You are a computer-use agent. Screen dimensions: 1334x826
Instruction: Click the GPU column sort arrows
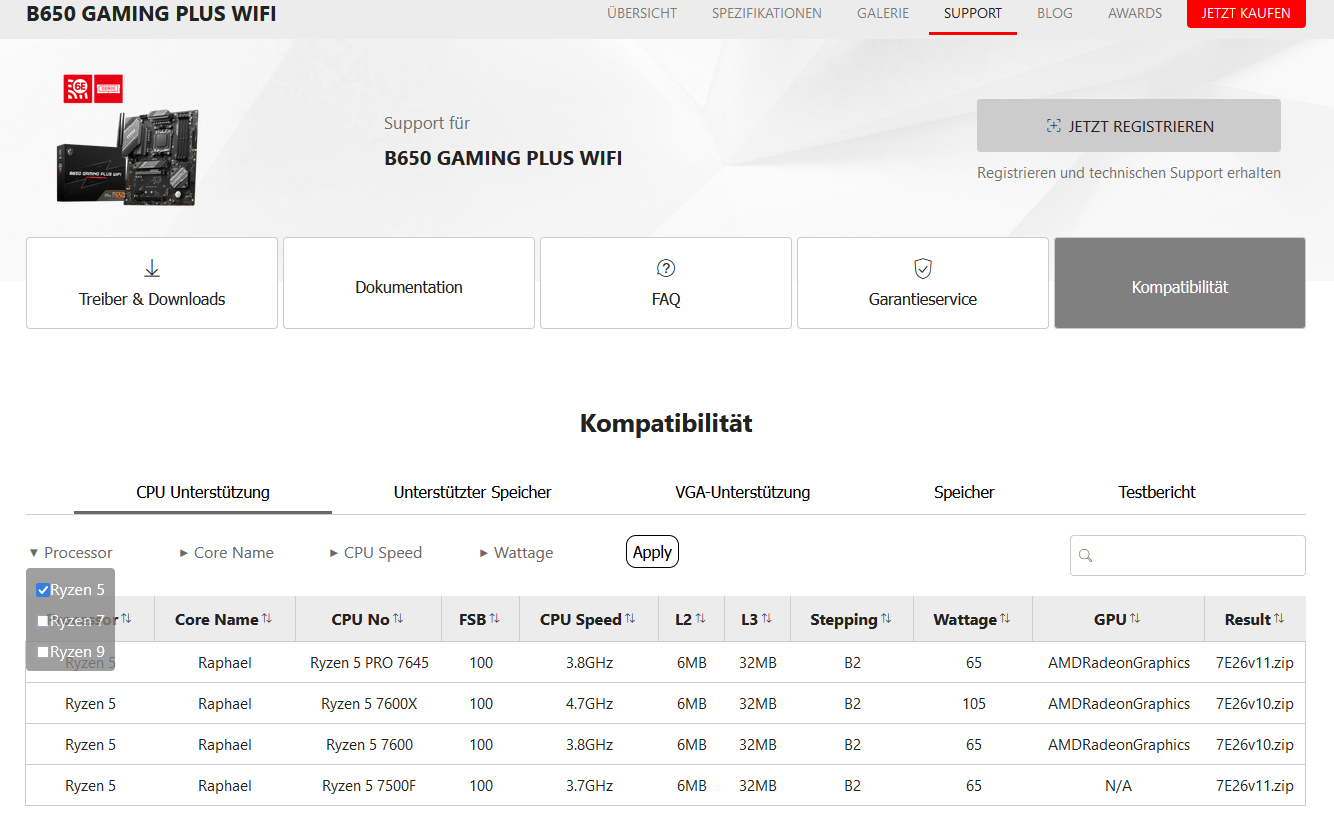click(x=1135, y=619)
